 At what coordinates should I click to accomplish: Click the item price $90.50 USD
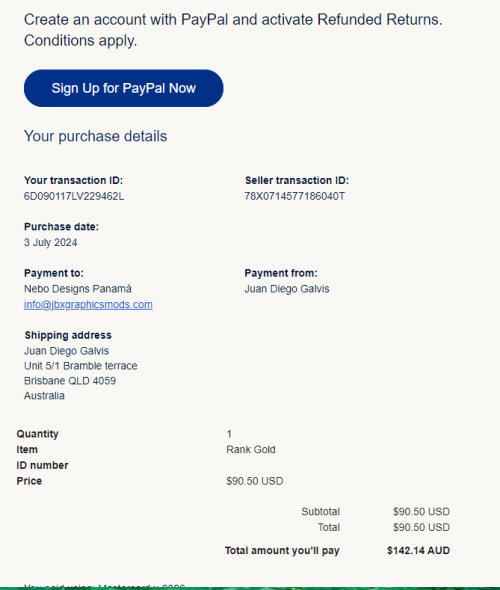click(x=254, y=481)
